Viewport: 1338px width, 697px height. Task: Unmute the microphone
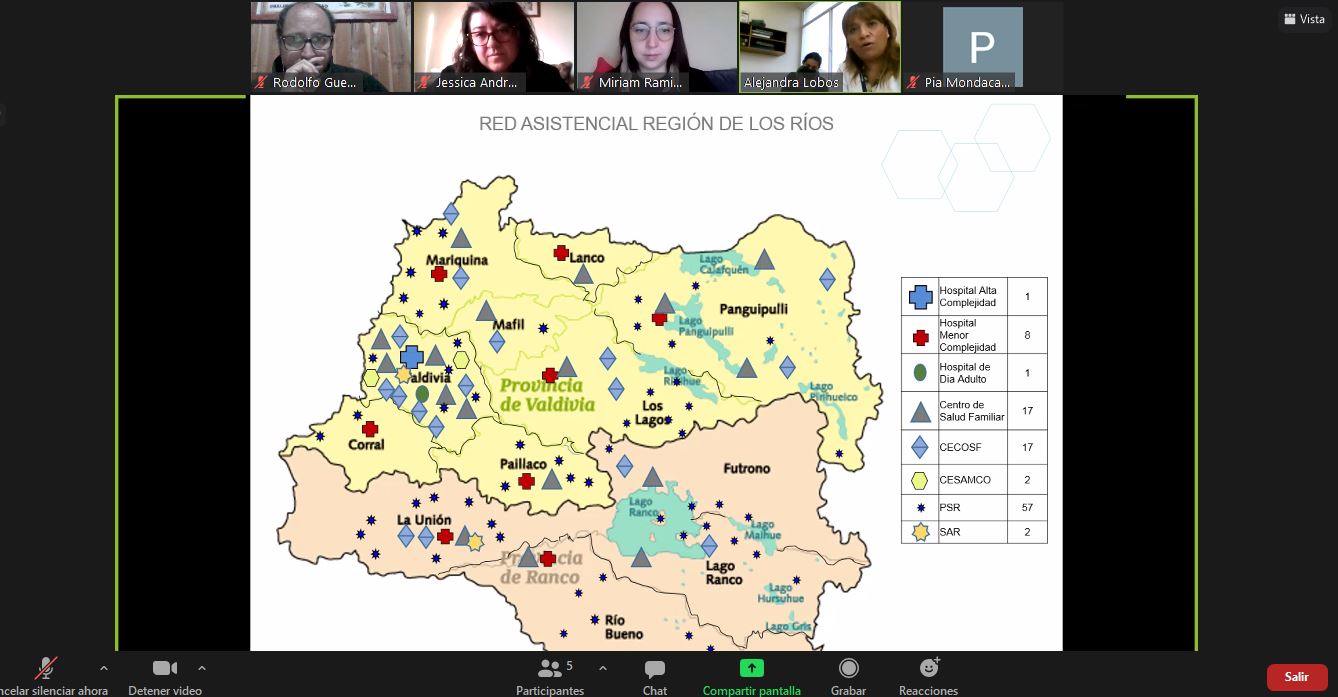click(x=46, y=668)
